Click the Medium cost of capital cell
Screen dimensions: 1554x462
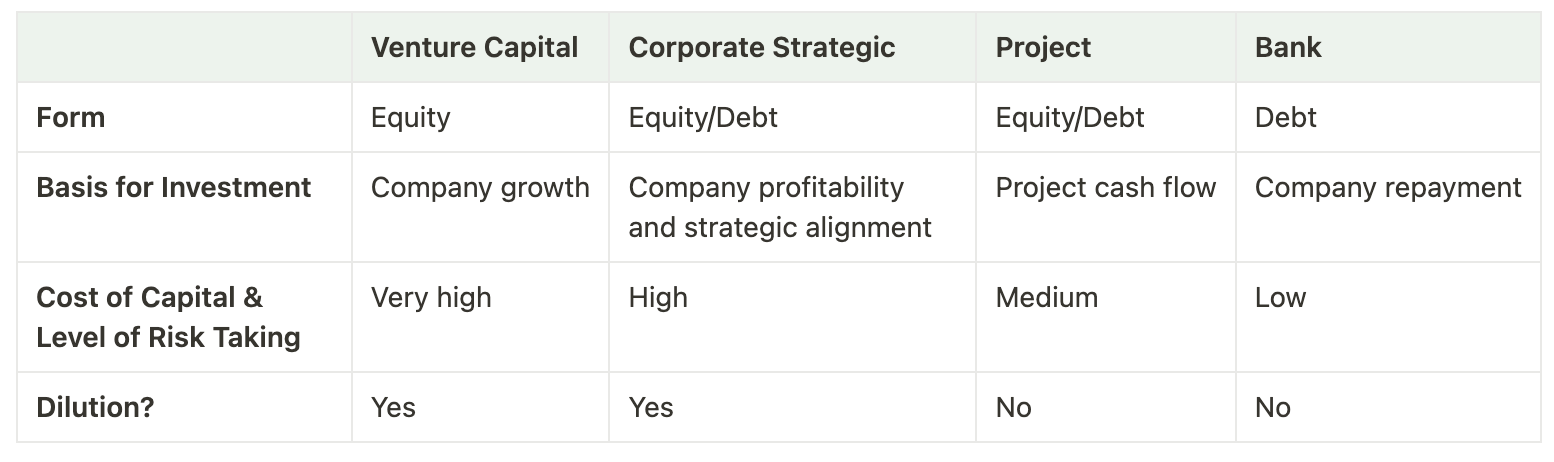[x=1046, y=297]
